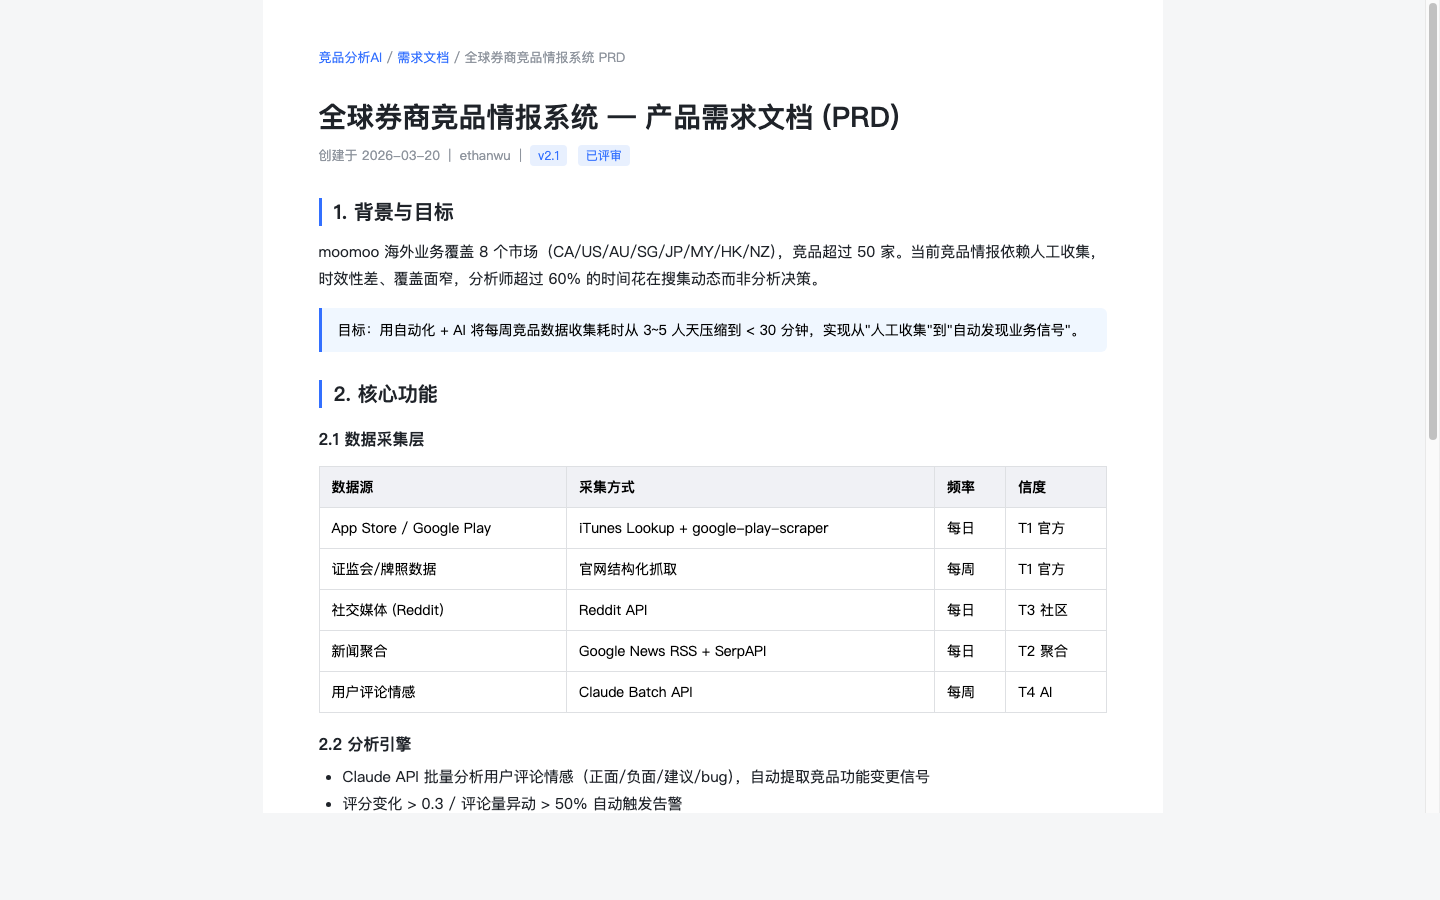
Task: Click the blue 目标 callout block
Action: pos(712,330)
